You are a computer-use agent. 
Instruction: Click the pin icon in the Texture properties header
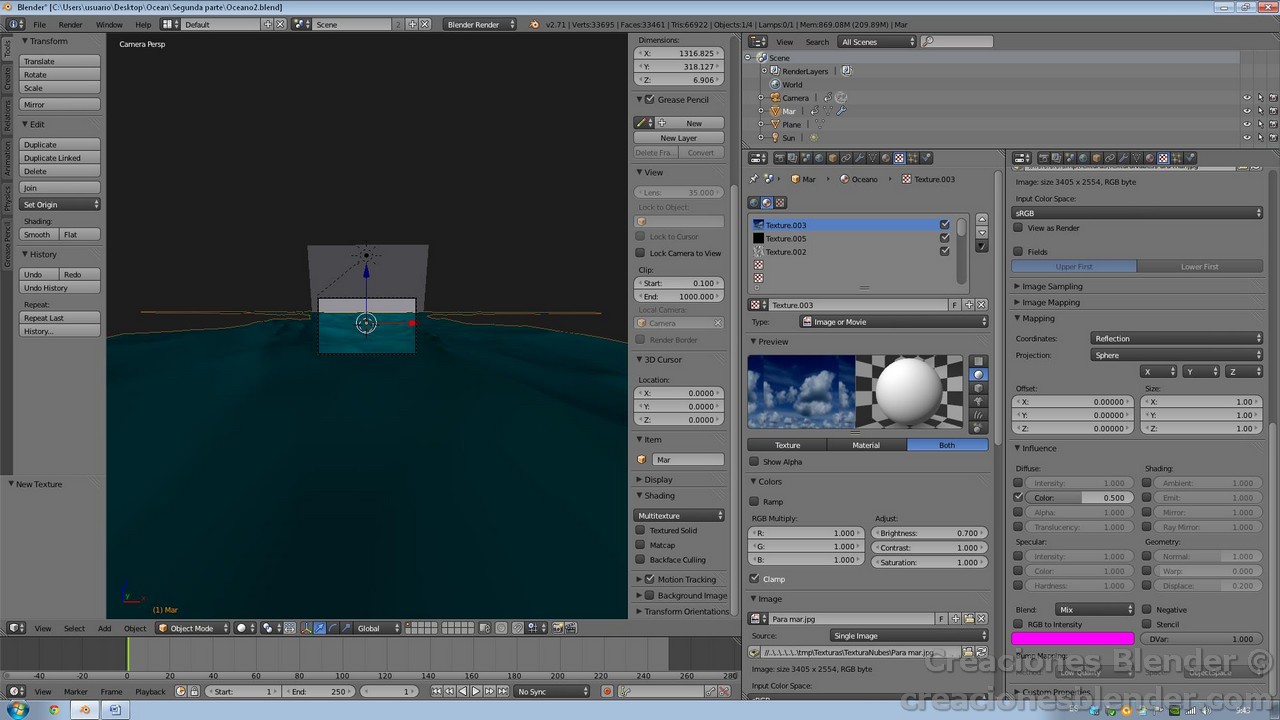752,179
